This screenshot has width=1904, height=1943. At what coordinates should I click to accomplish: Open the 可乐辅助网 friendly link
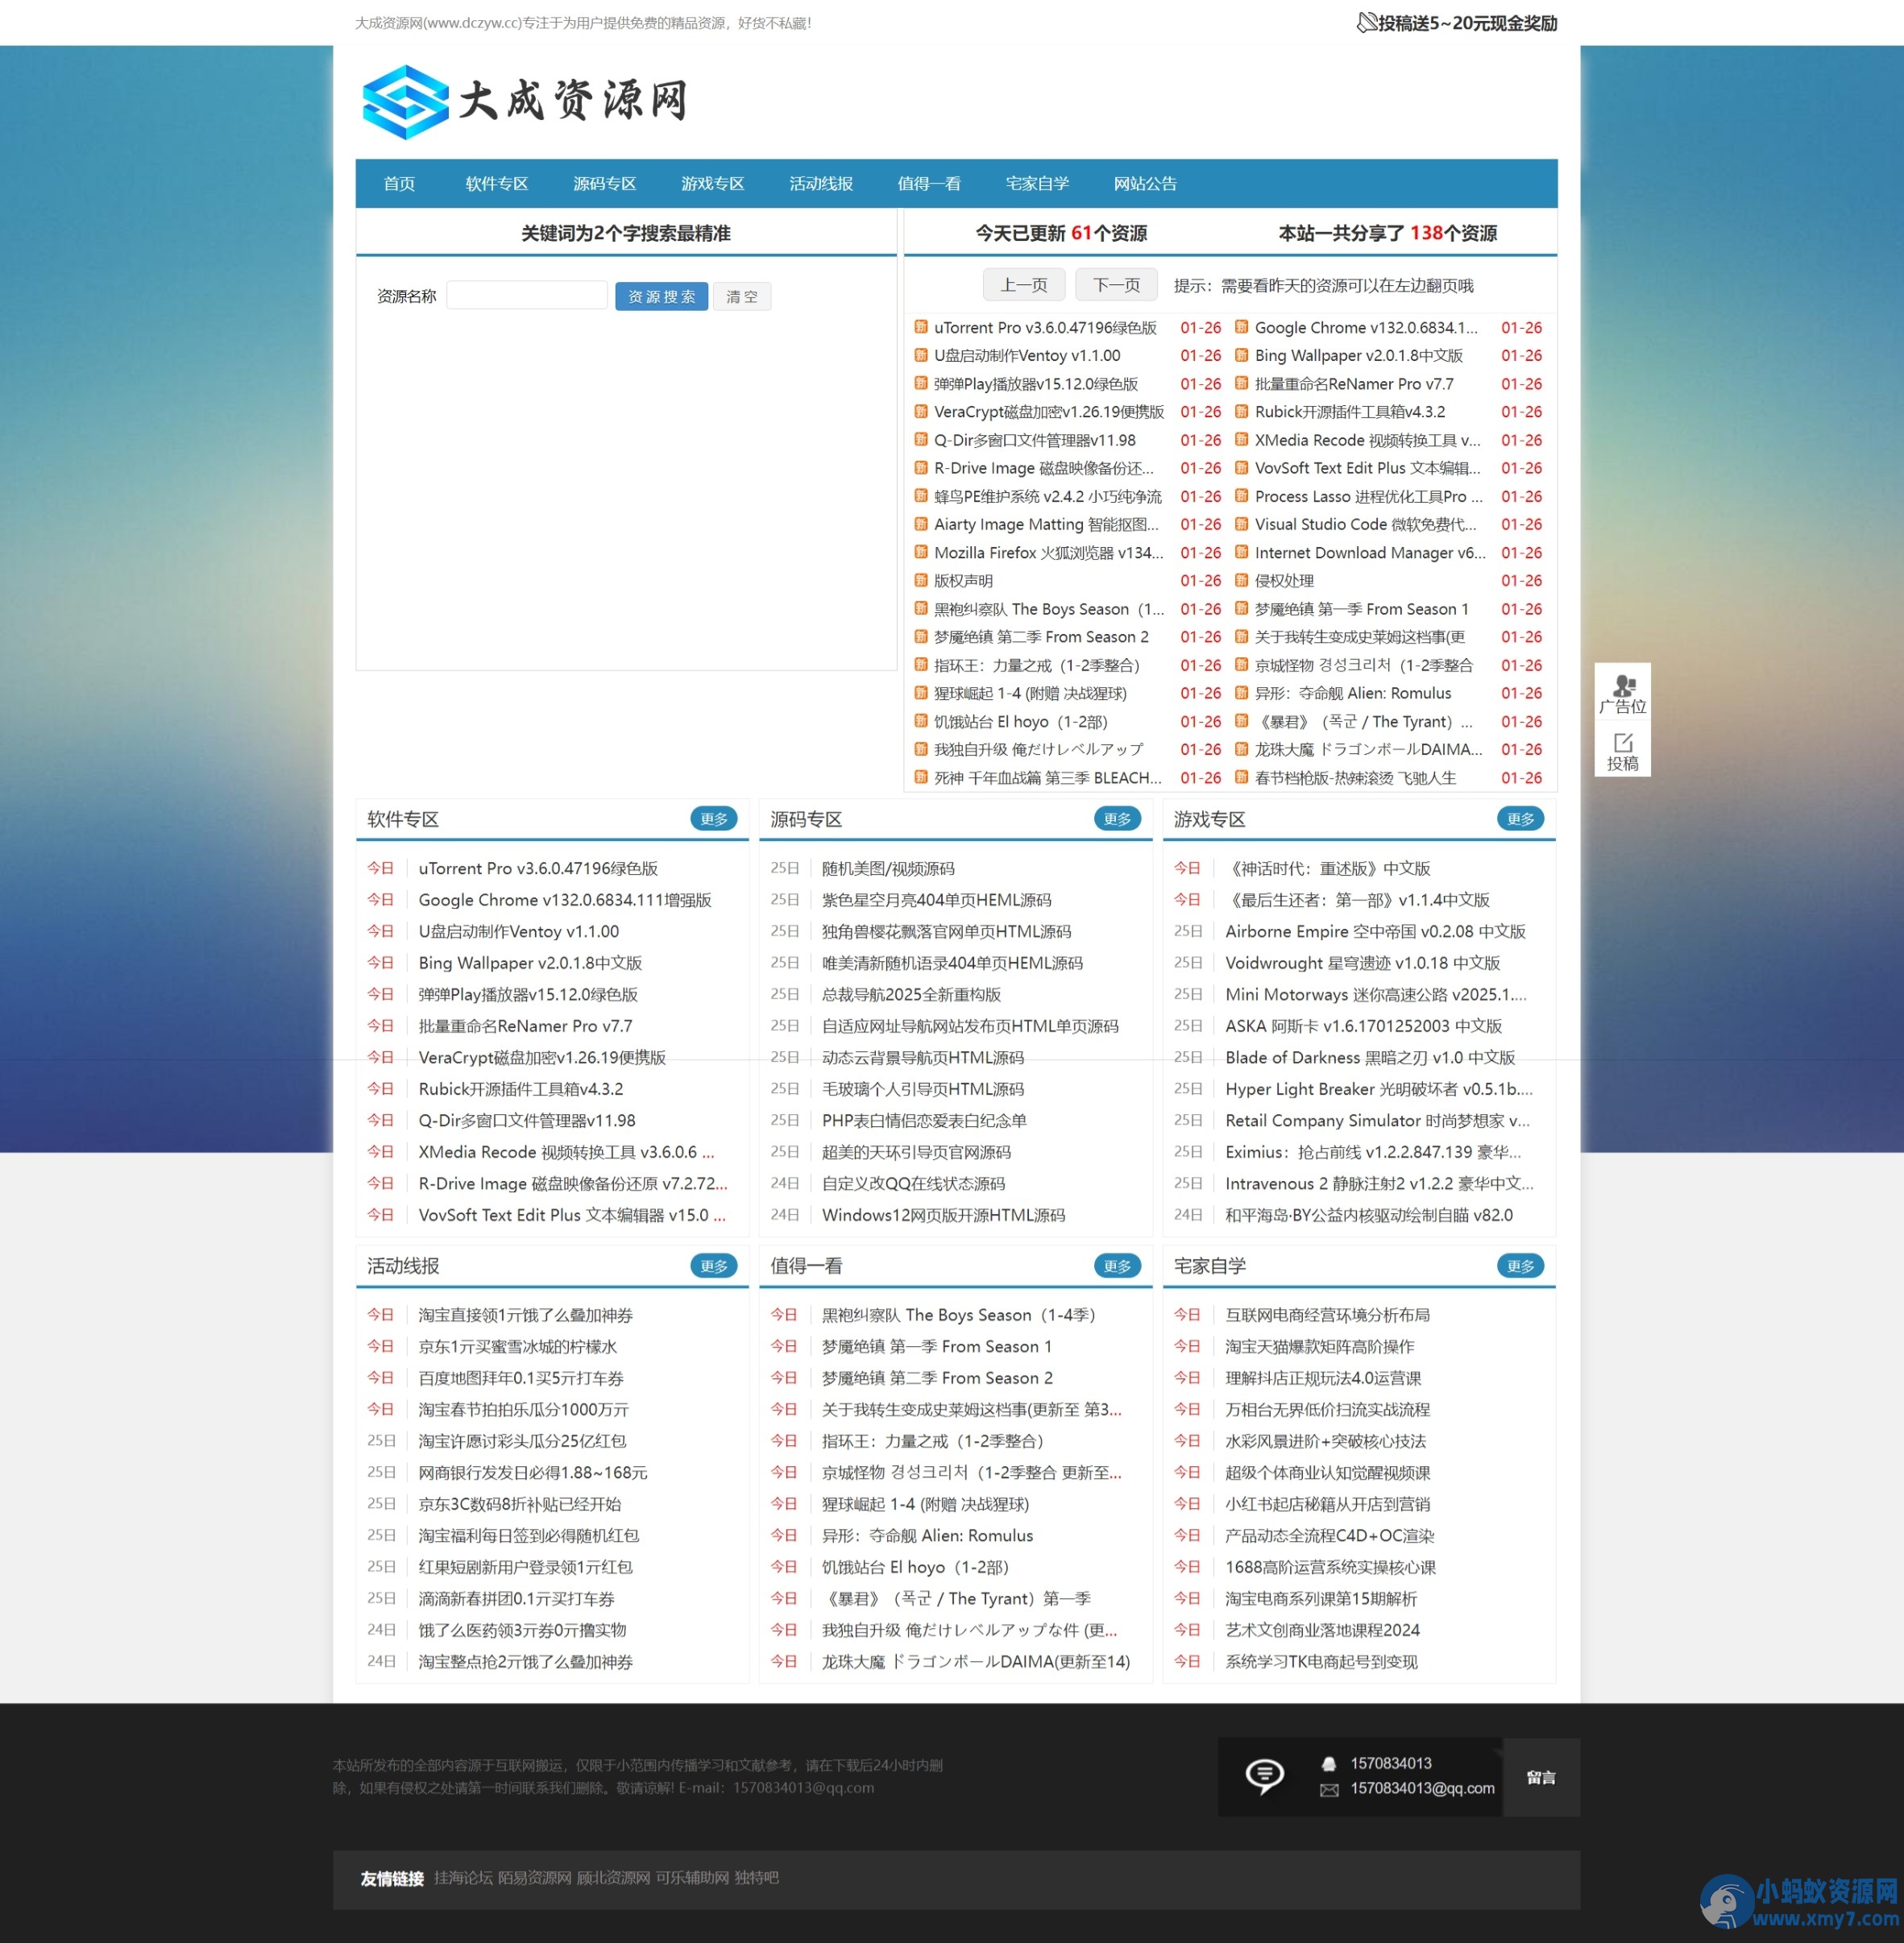(692, 1877)
